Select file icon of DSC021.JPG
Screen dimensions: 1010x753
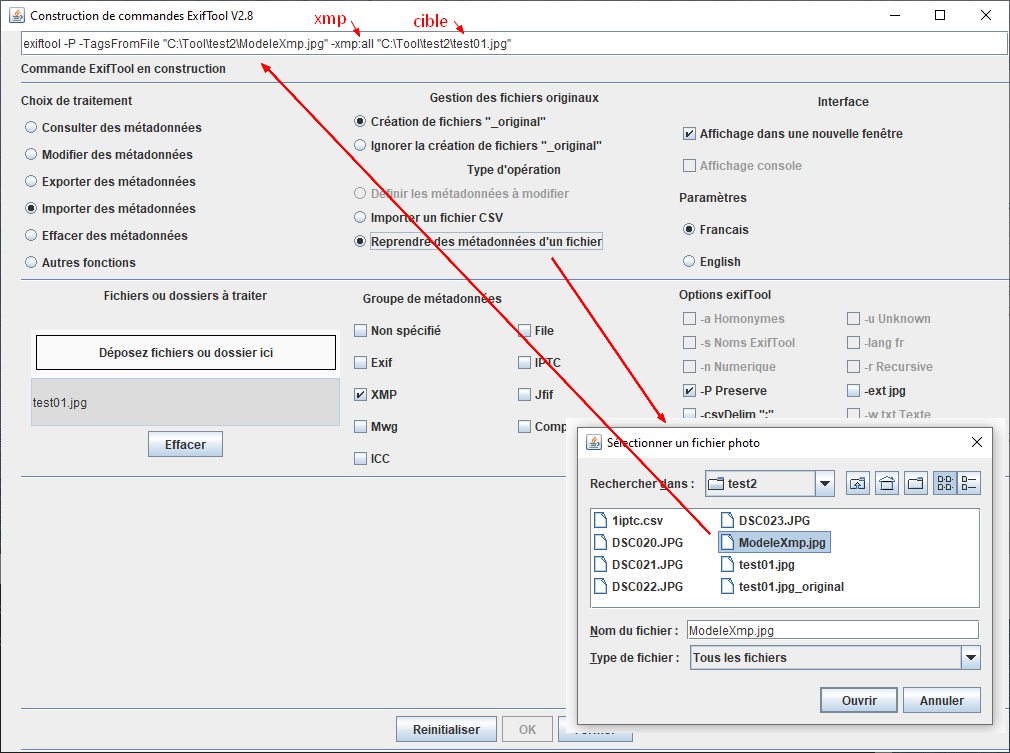click(600, 564)
